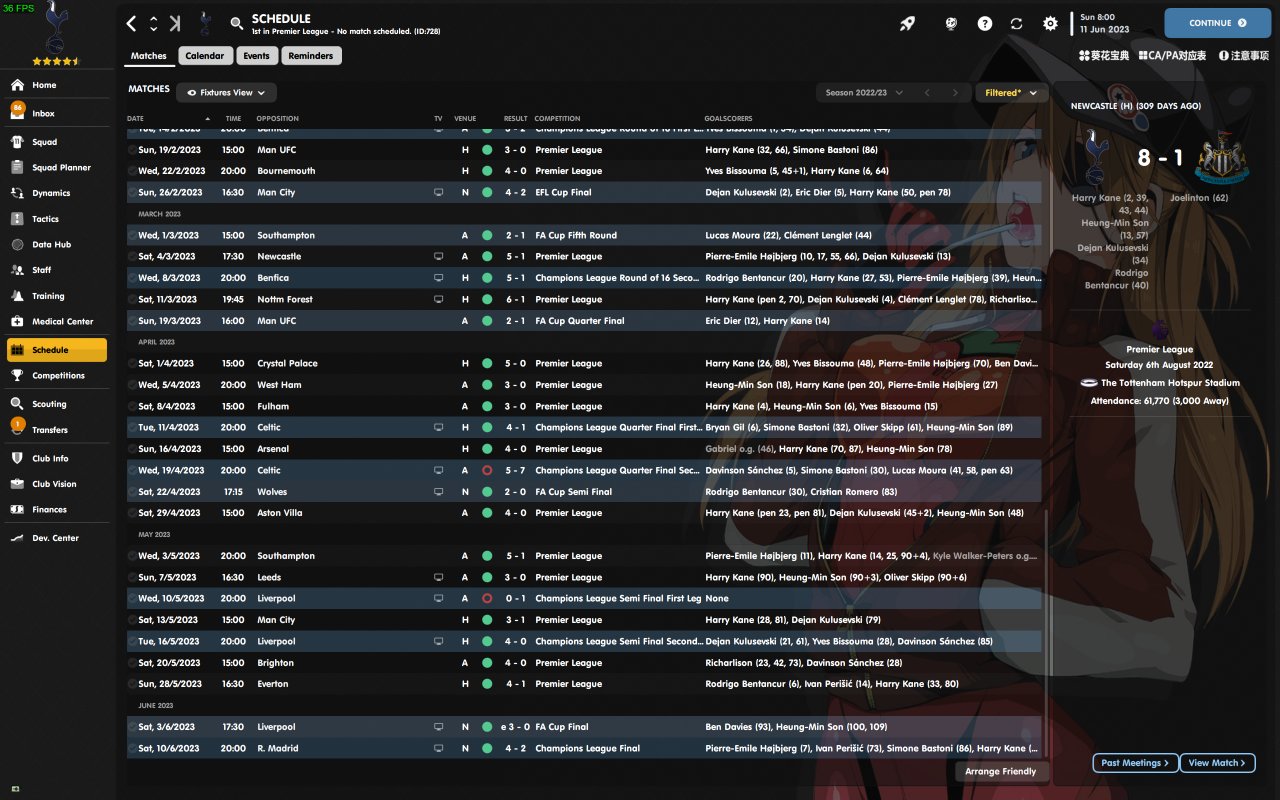The height and width of the screenshot is (800, 1280).
Task: Tick the circle beside Sun 19/2/2023 Man UFC
Action: 132,150
